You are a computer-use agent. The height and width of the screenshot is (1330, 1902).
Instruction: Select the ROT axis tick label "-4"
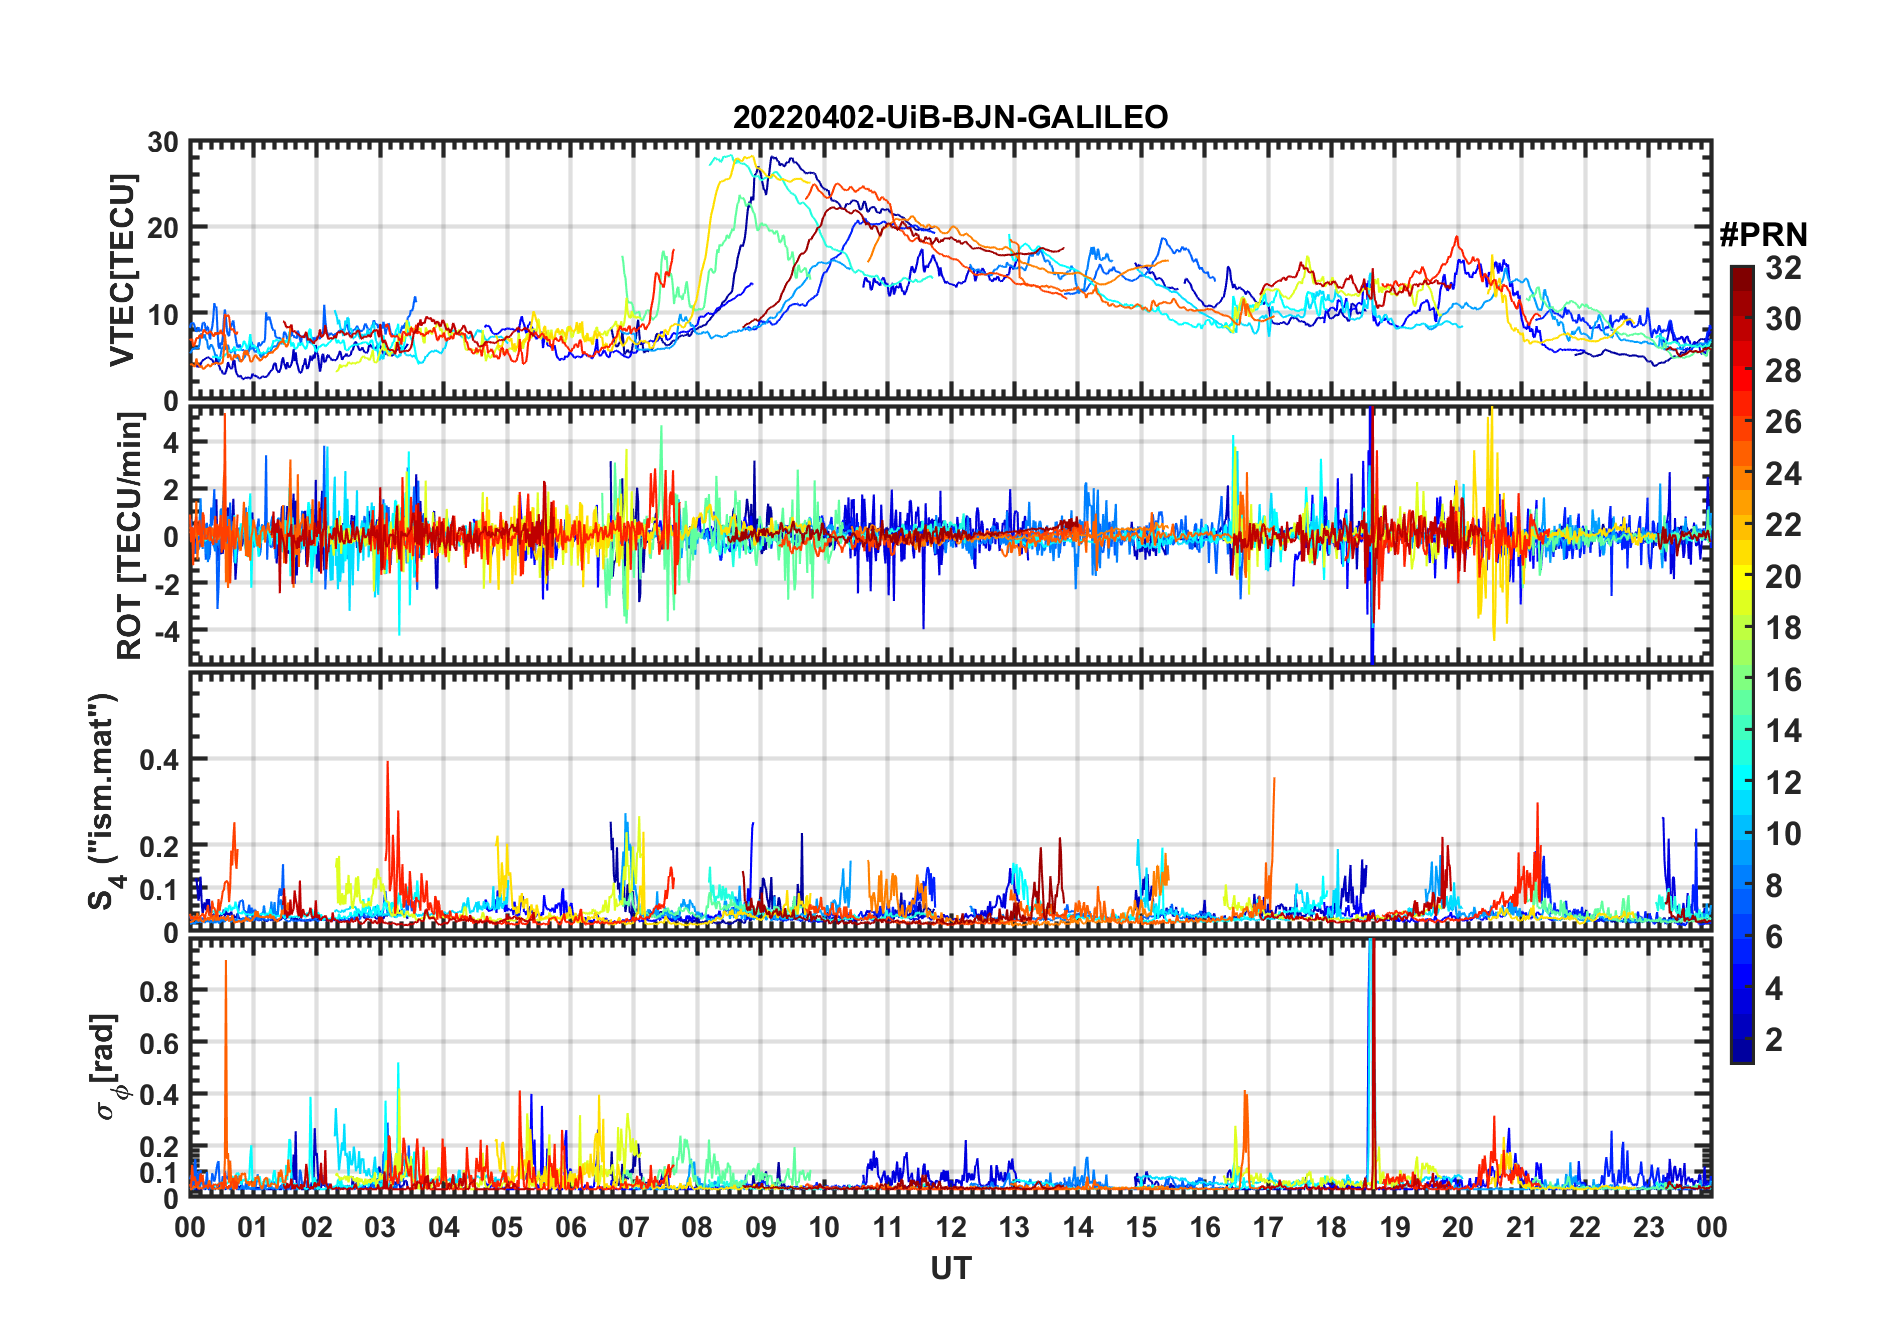point(165,631)
